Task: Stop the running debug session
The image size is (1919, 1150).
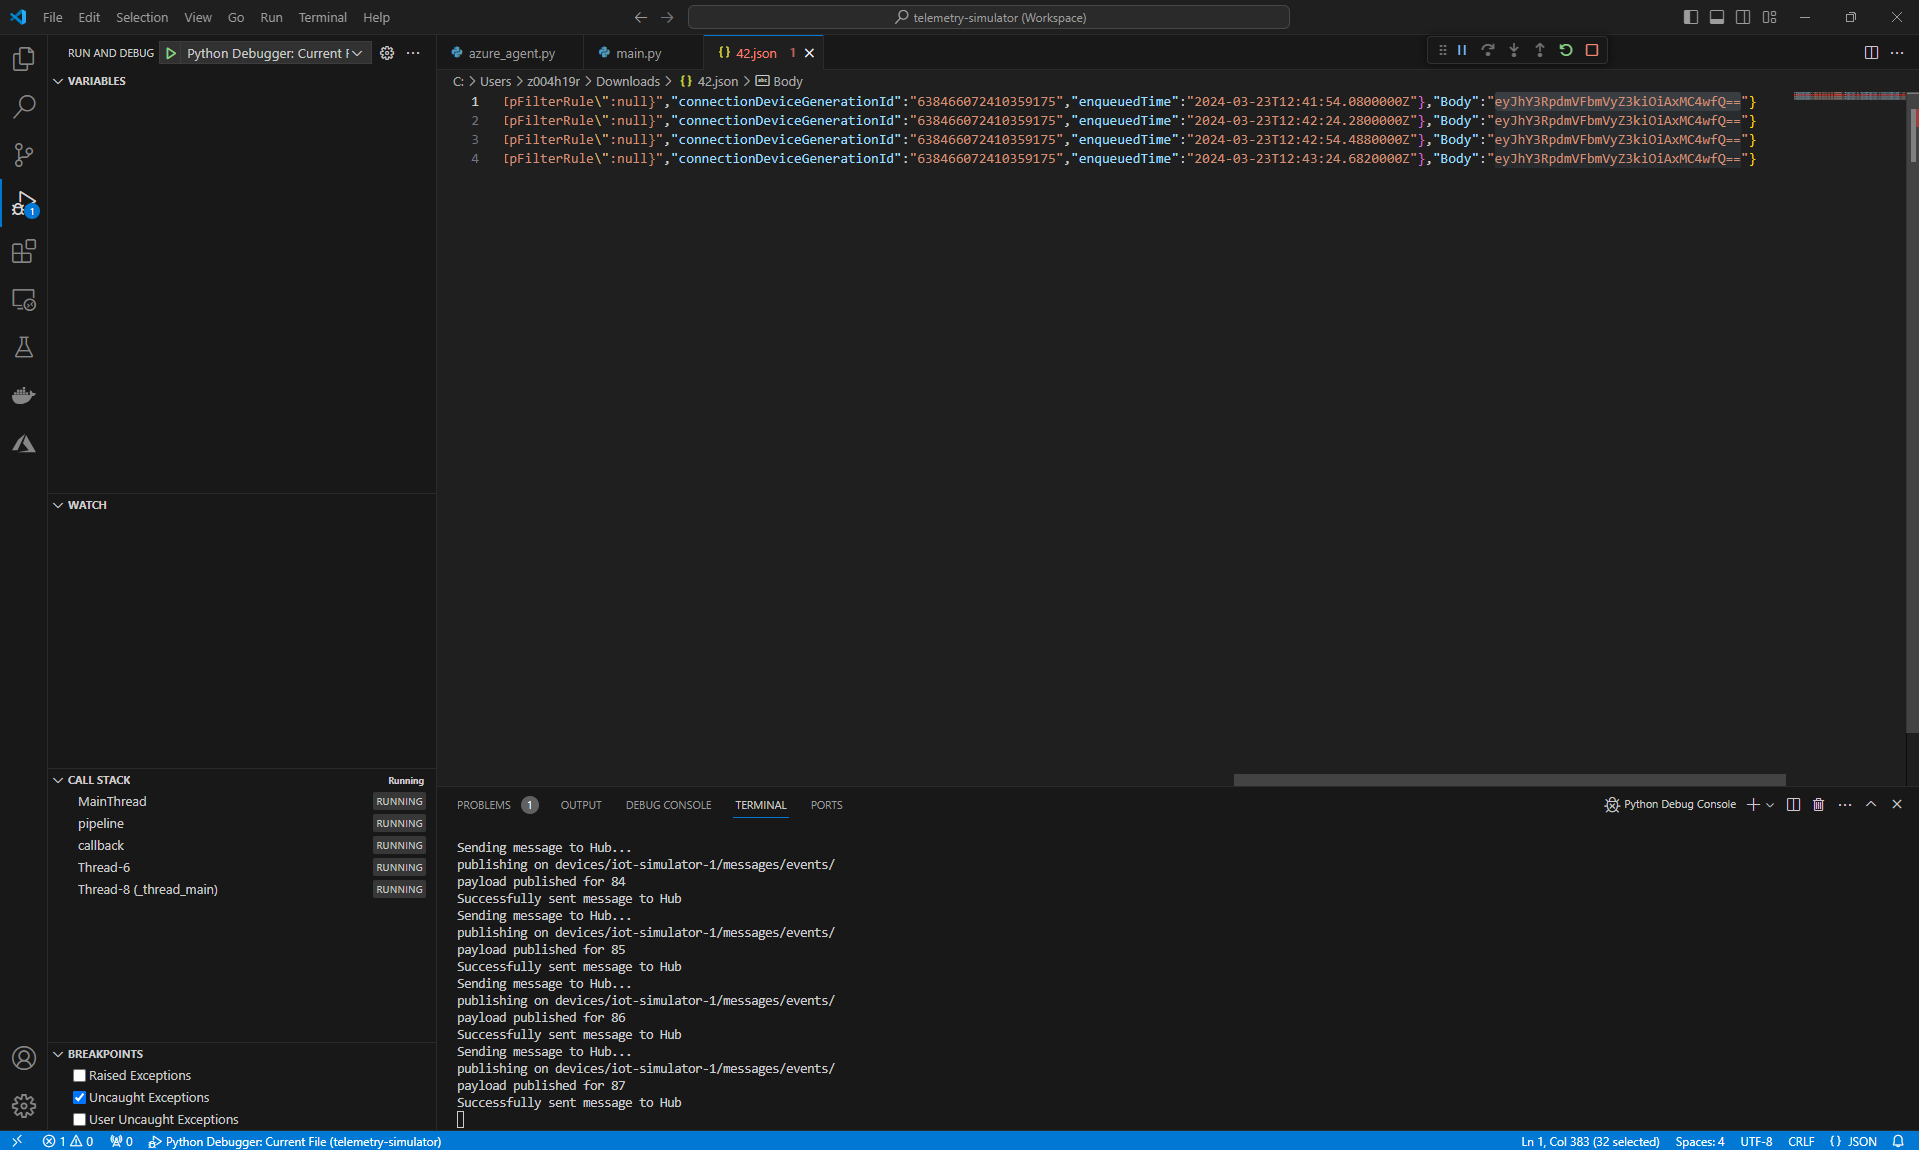Action: coord(1592,50)
